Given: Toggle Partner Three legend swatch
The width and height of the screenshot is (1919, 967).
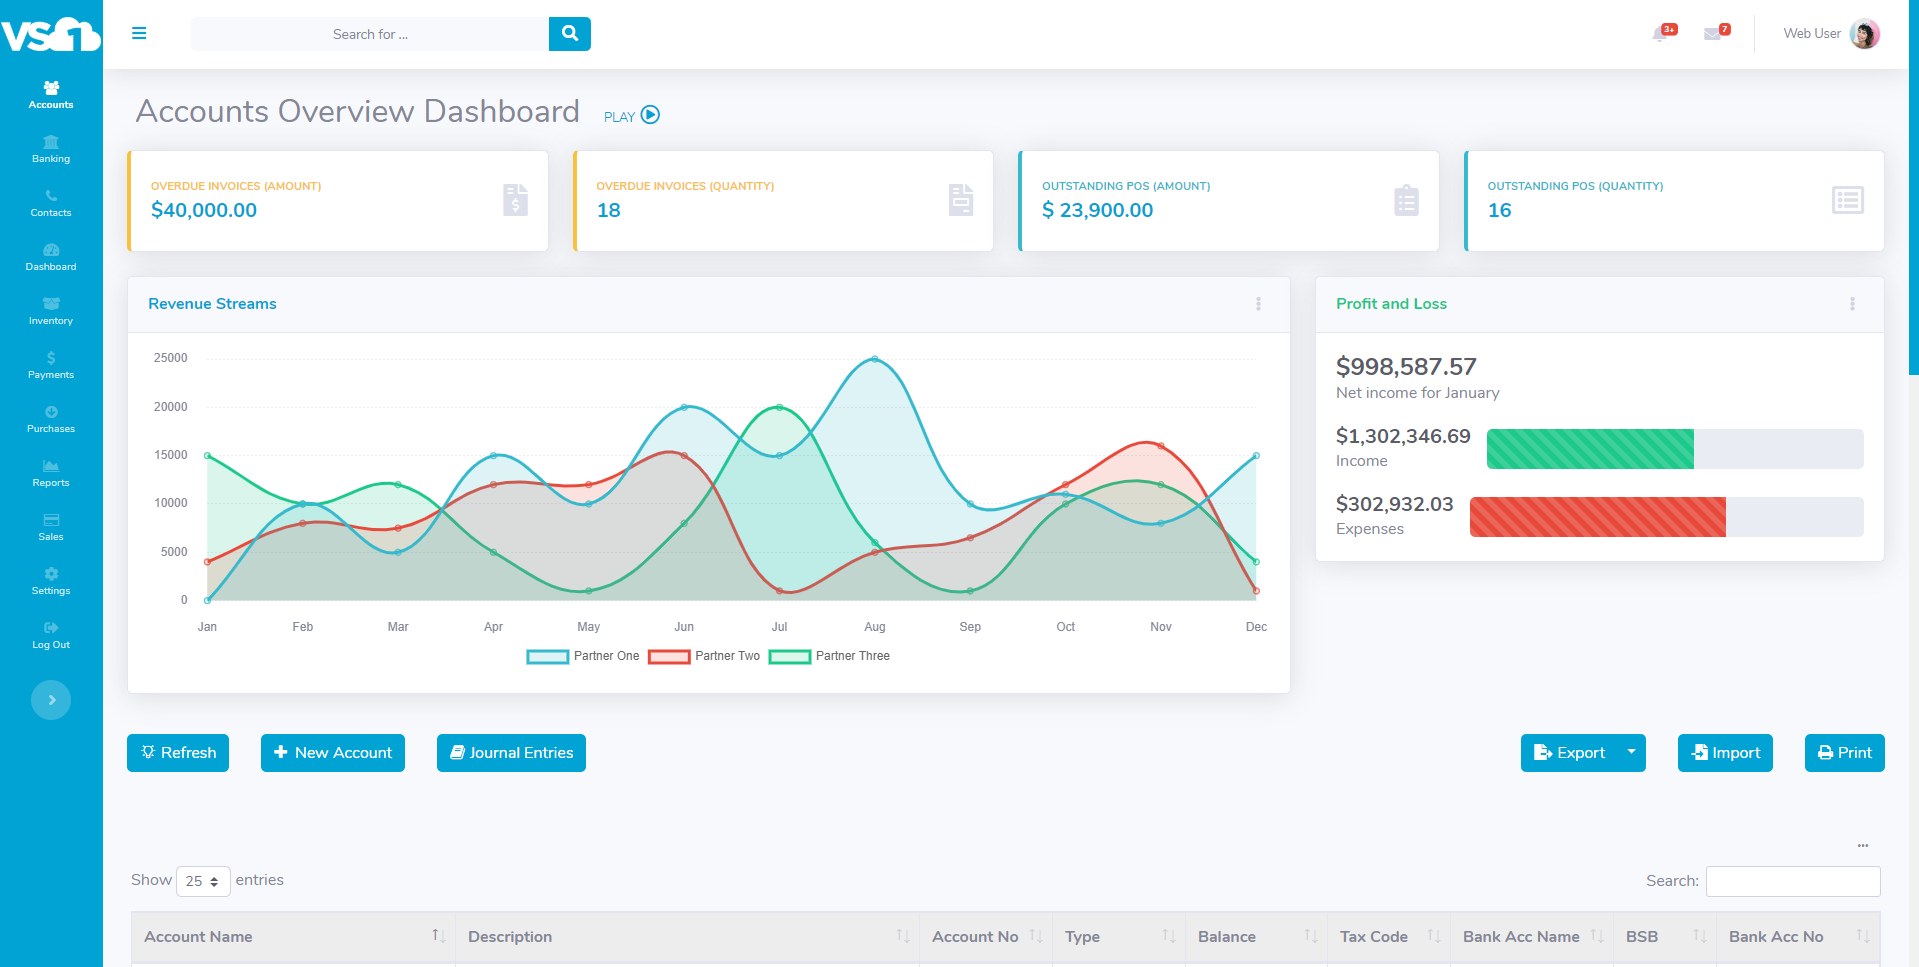Looking at the screenshot, I should [x=790, y=657].
